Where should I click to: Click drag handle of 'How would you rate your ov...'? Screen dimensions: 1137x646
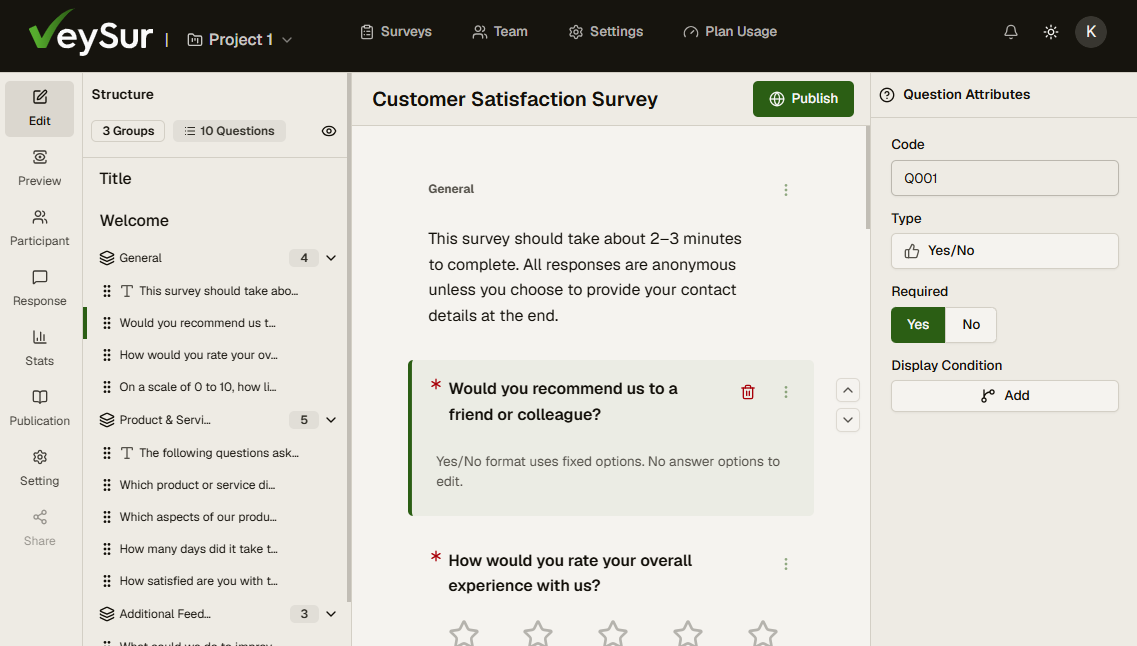107,355
